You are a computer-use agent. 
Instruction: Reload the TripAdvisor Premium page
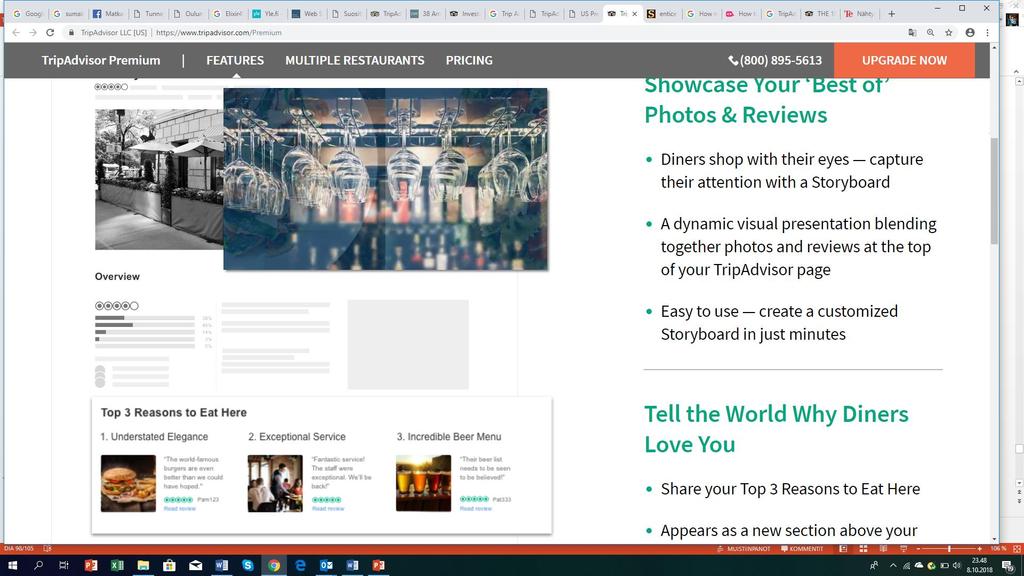(x=50, y=32)
